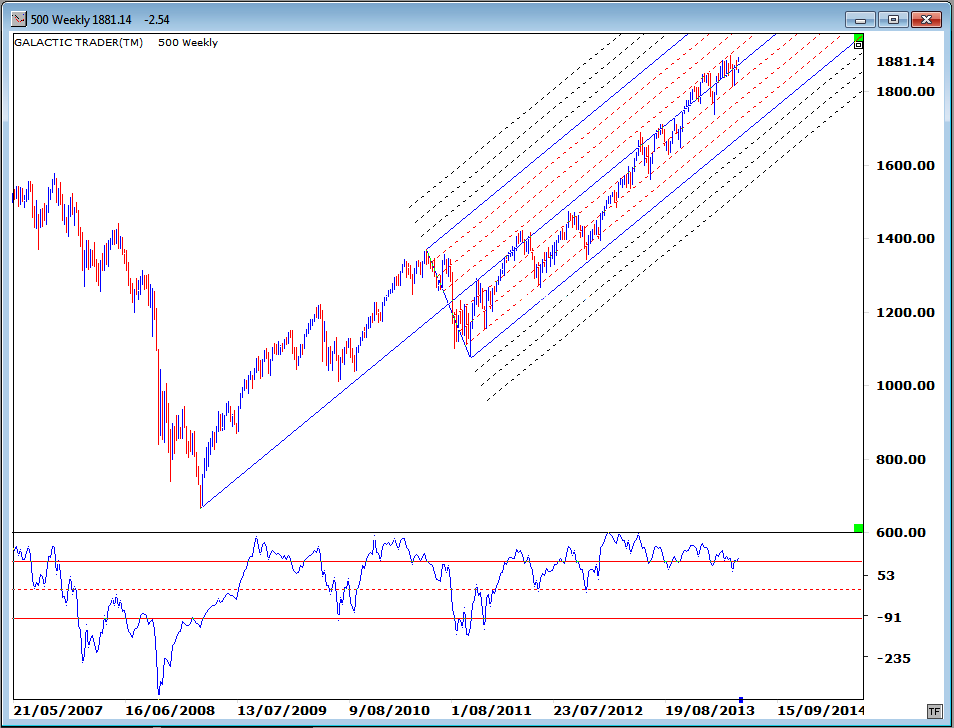954x728 pixels.
Task: Click the -91 oscillator axis value
Action: (890, 617)
